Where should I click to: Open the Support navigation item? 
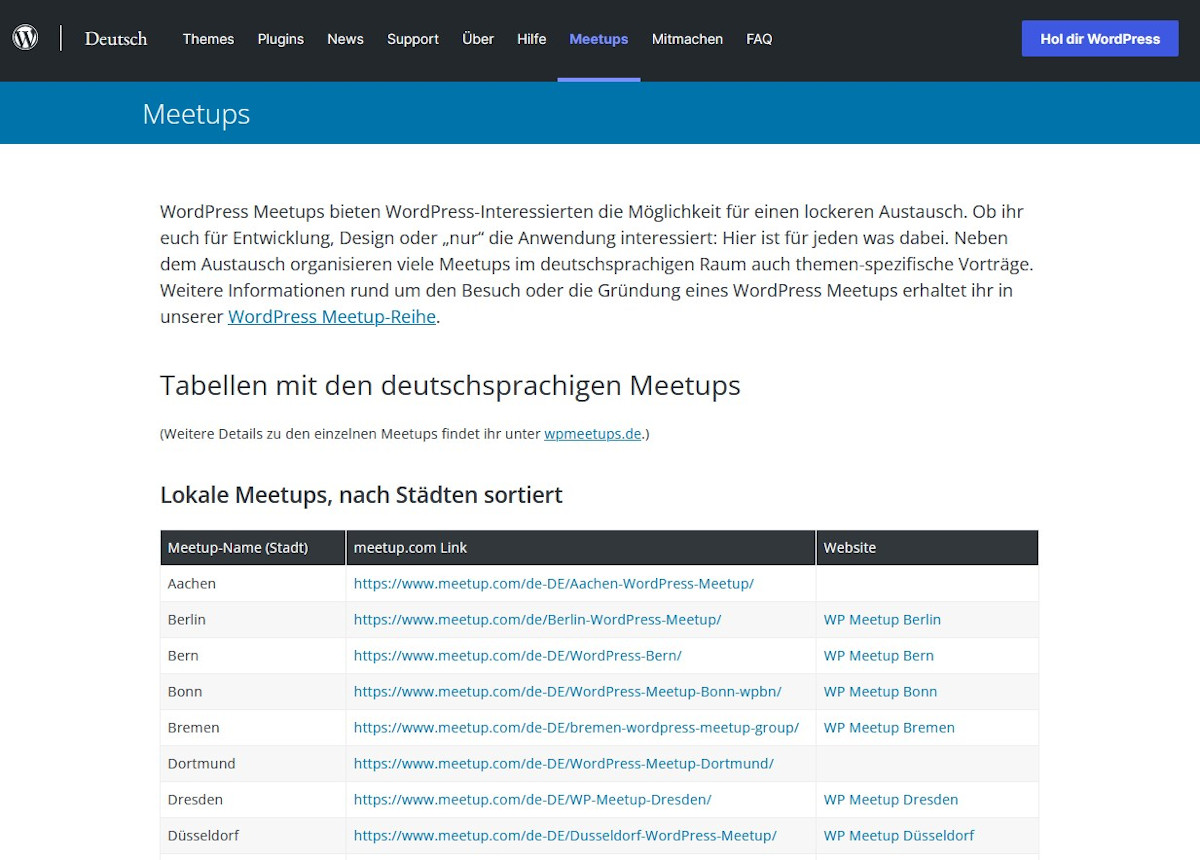pos(413,39)
